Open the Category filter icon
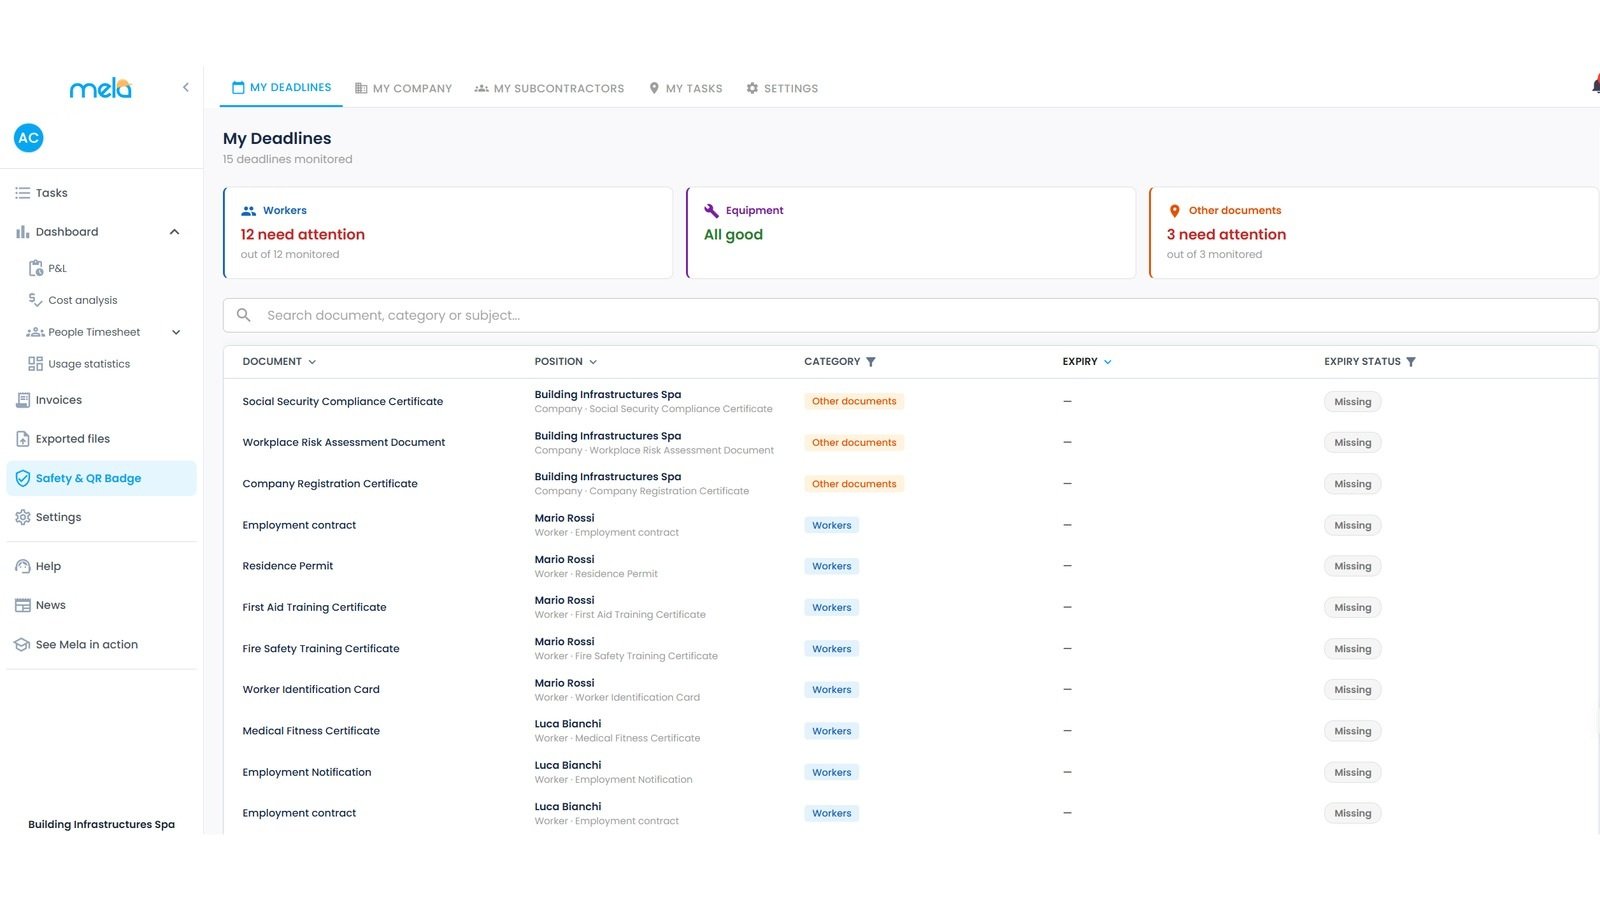The height and width of the screenshot is (900, 1600). tap(871, 362)
